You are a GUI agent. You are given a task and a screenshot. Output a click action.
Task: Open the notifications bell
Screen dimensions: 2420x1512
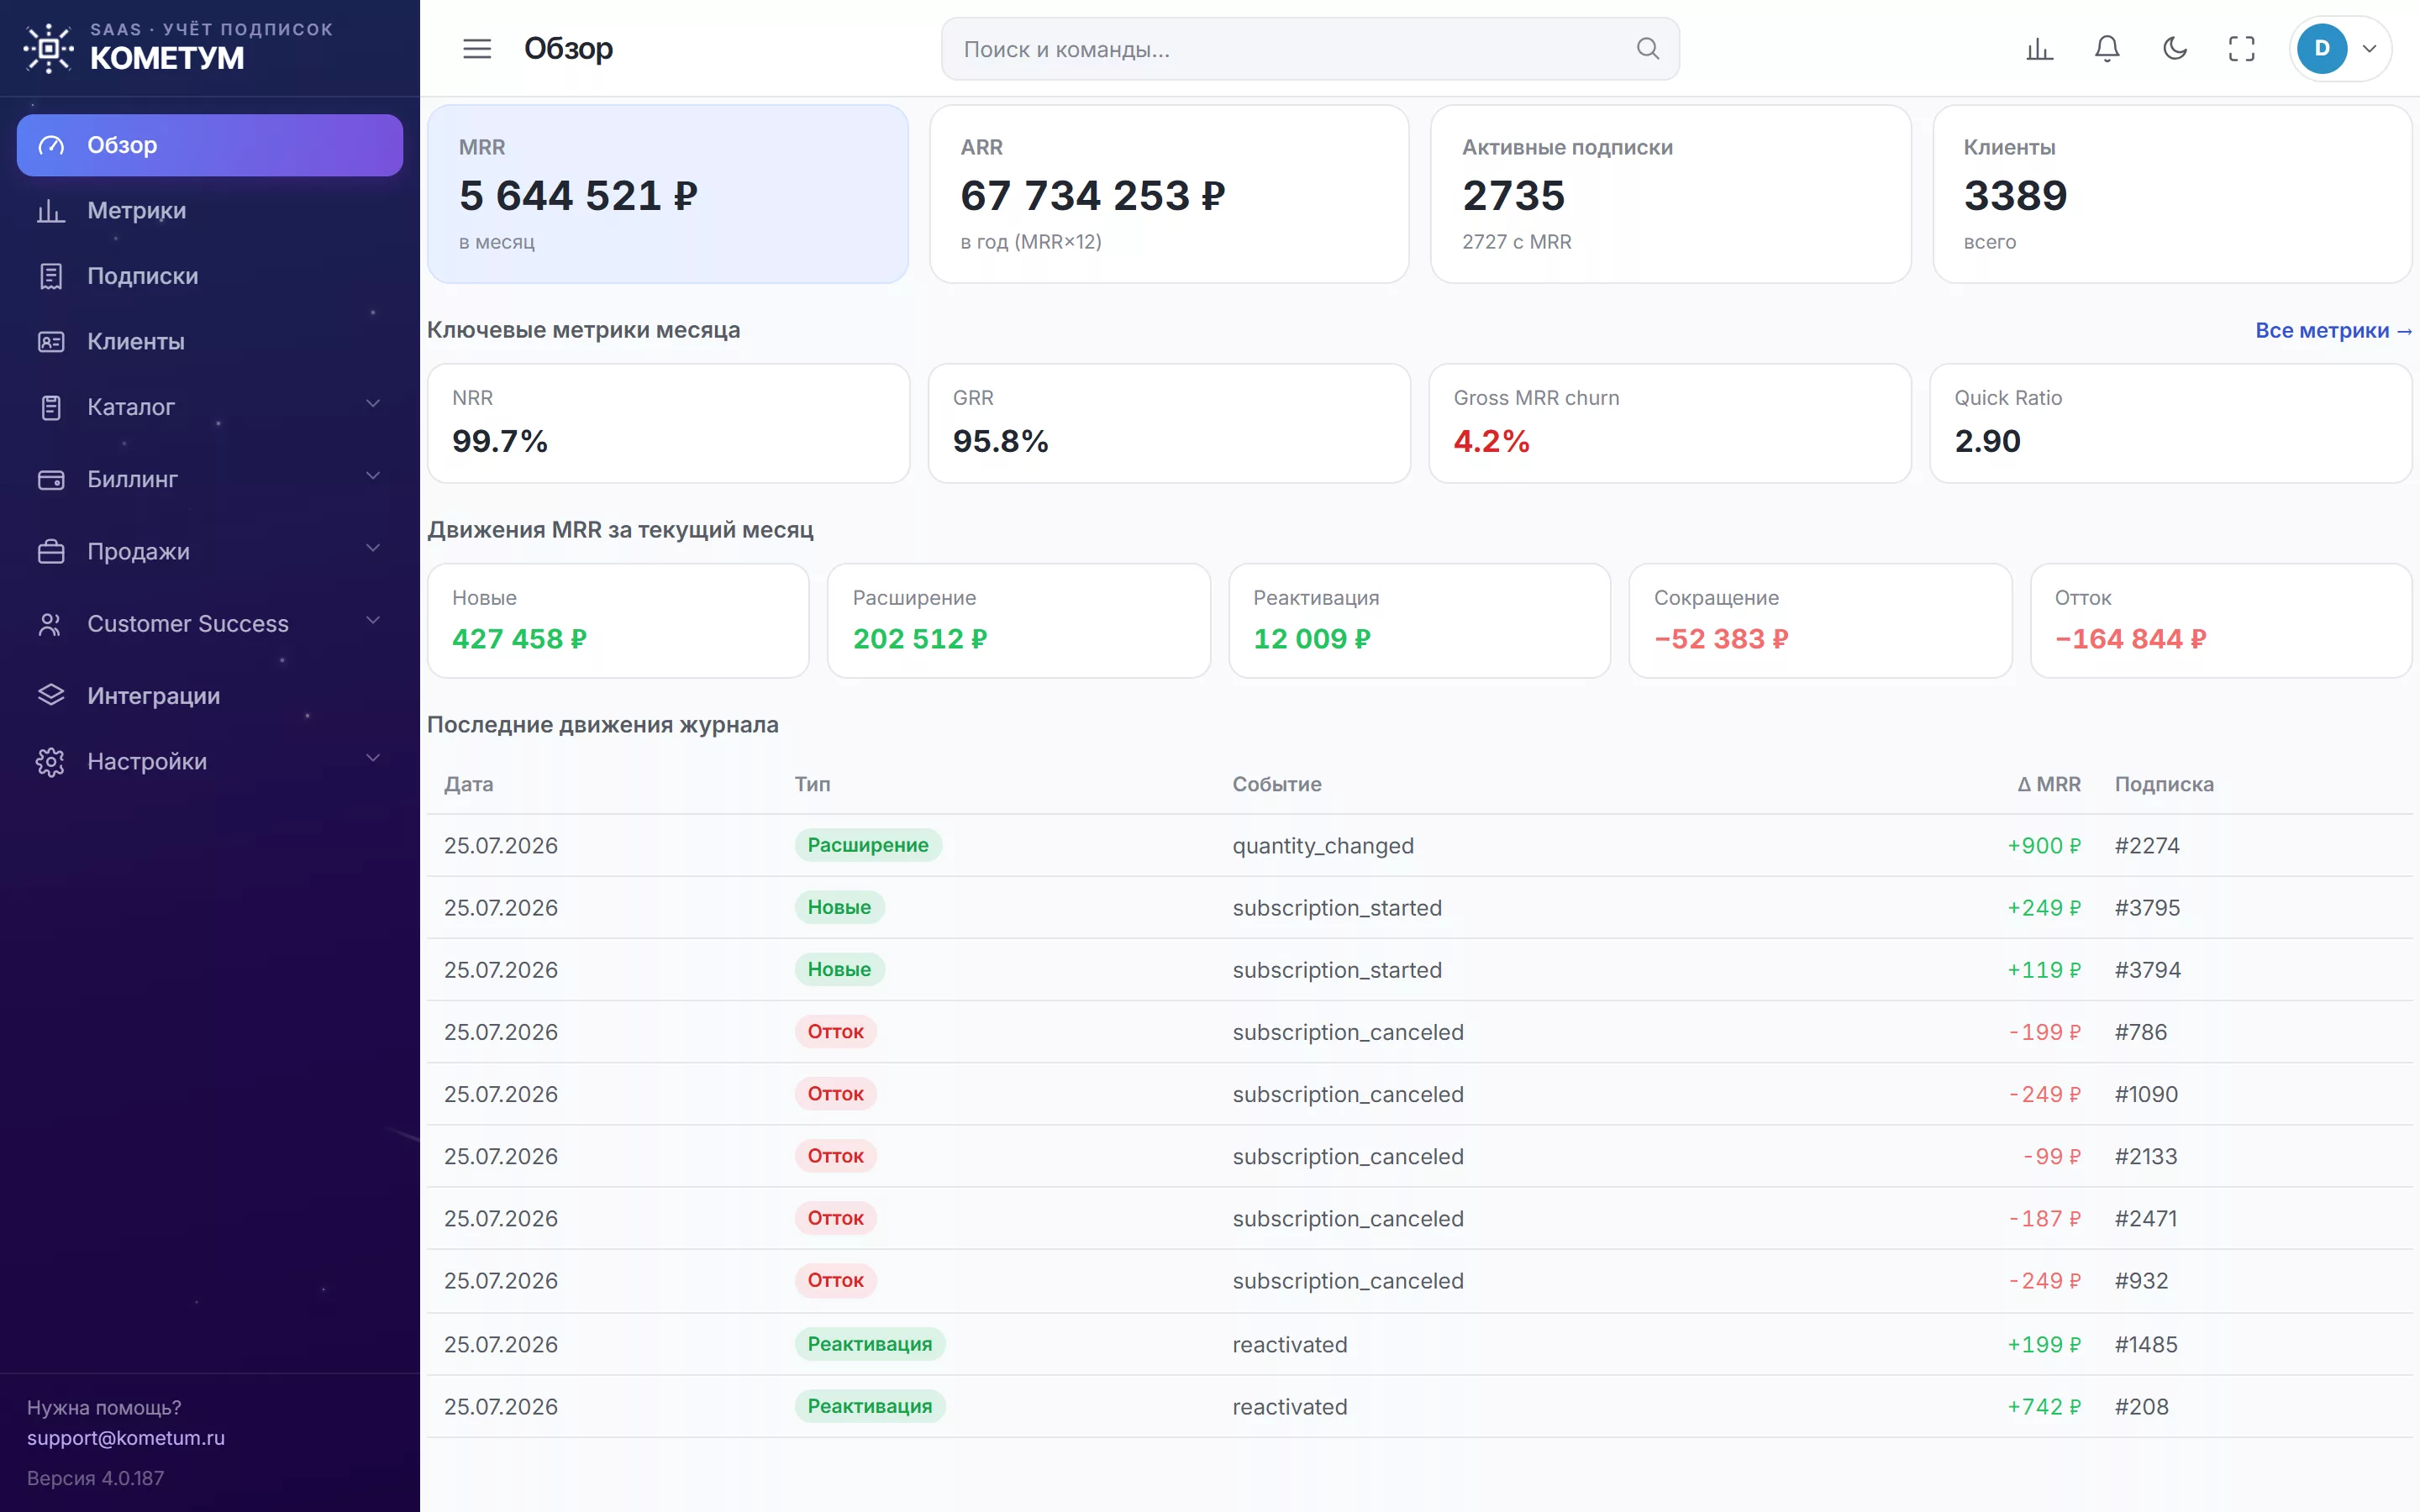point(2107,48)
